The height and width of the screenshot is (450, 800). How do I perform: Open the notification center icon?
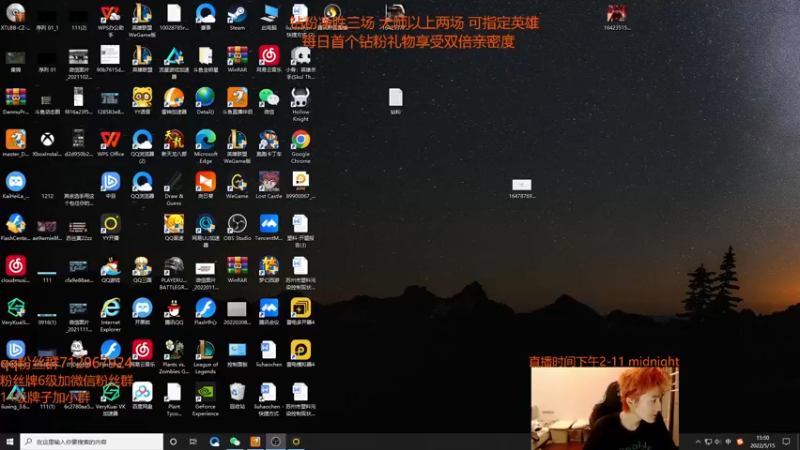786,441
